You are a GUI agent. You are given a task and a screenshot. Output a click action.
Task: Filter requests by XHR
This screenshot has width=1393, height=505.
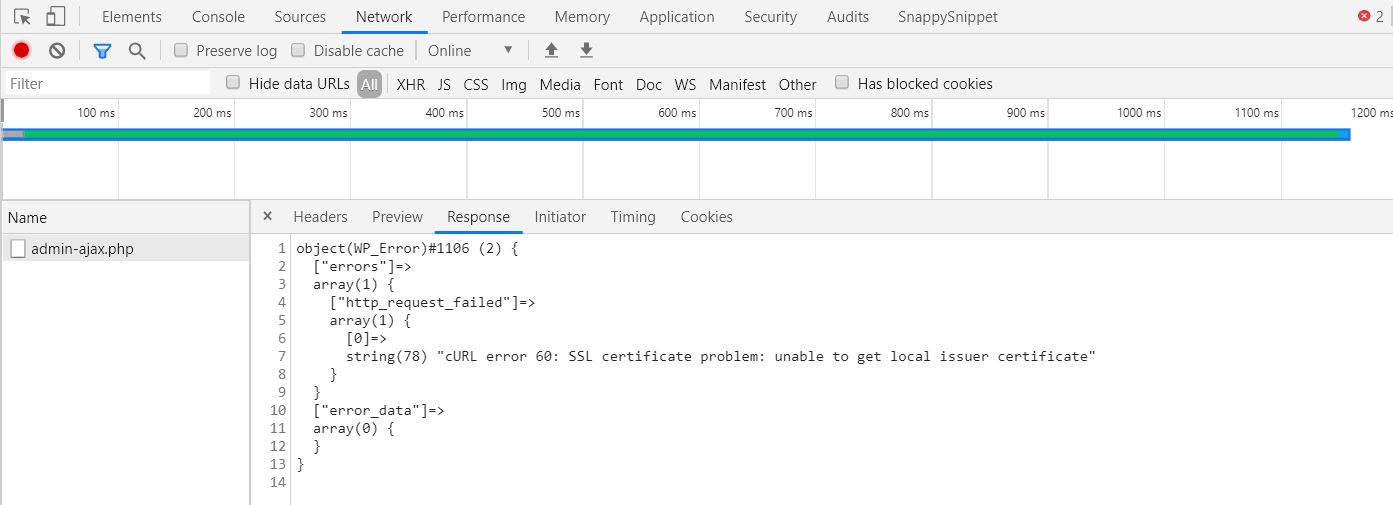pyautogui.click(x=410, y=85)
